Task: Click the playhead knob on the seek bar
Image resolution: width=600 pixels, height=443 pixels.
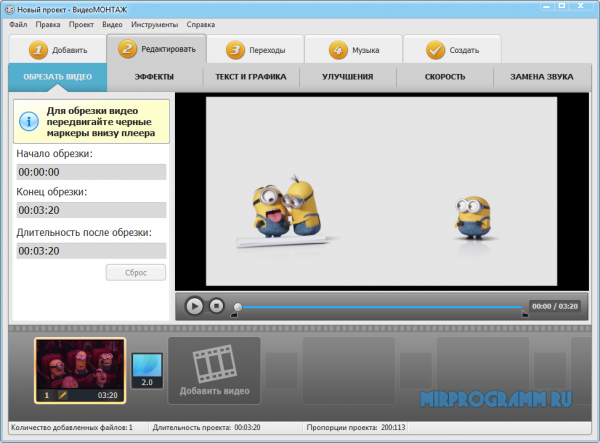Action: pyautogui.click(x=238, y=307)
